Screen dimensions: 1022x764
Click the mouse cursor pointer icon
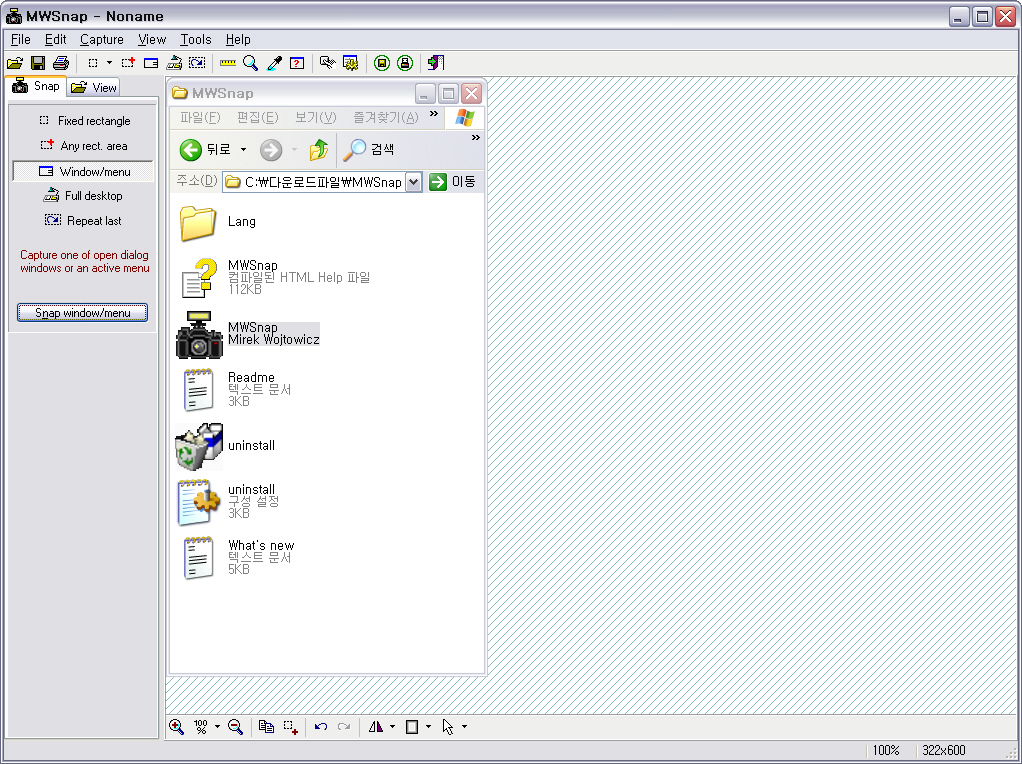pyautogui.click(x=448, y=727)
